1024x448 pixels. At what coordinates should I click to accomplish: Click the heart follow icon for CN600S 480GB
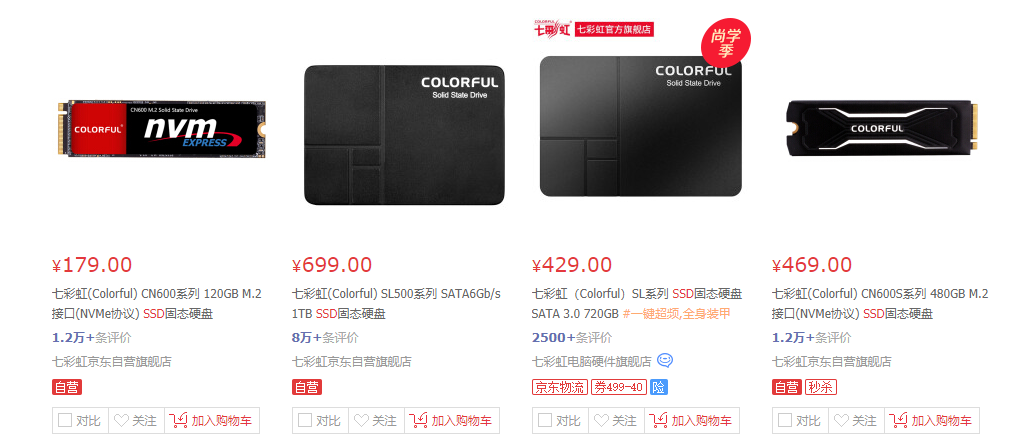(x=841, y=421)
